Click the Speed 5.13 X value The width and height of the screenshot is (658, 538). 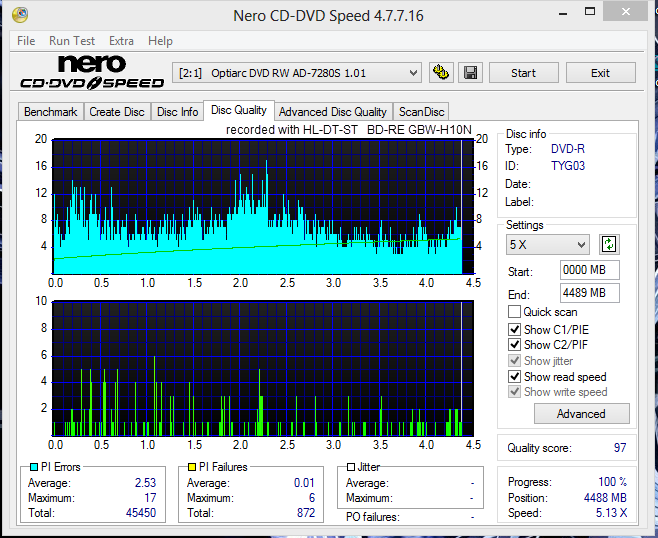[x=611, y=513]
